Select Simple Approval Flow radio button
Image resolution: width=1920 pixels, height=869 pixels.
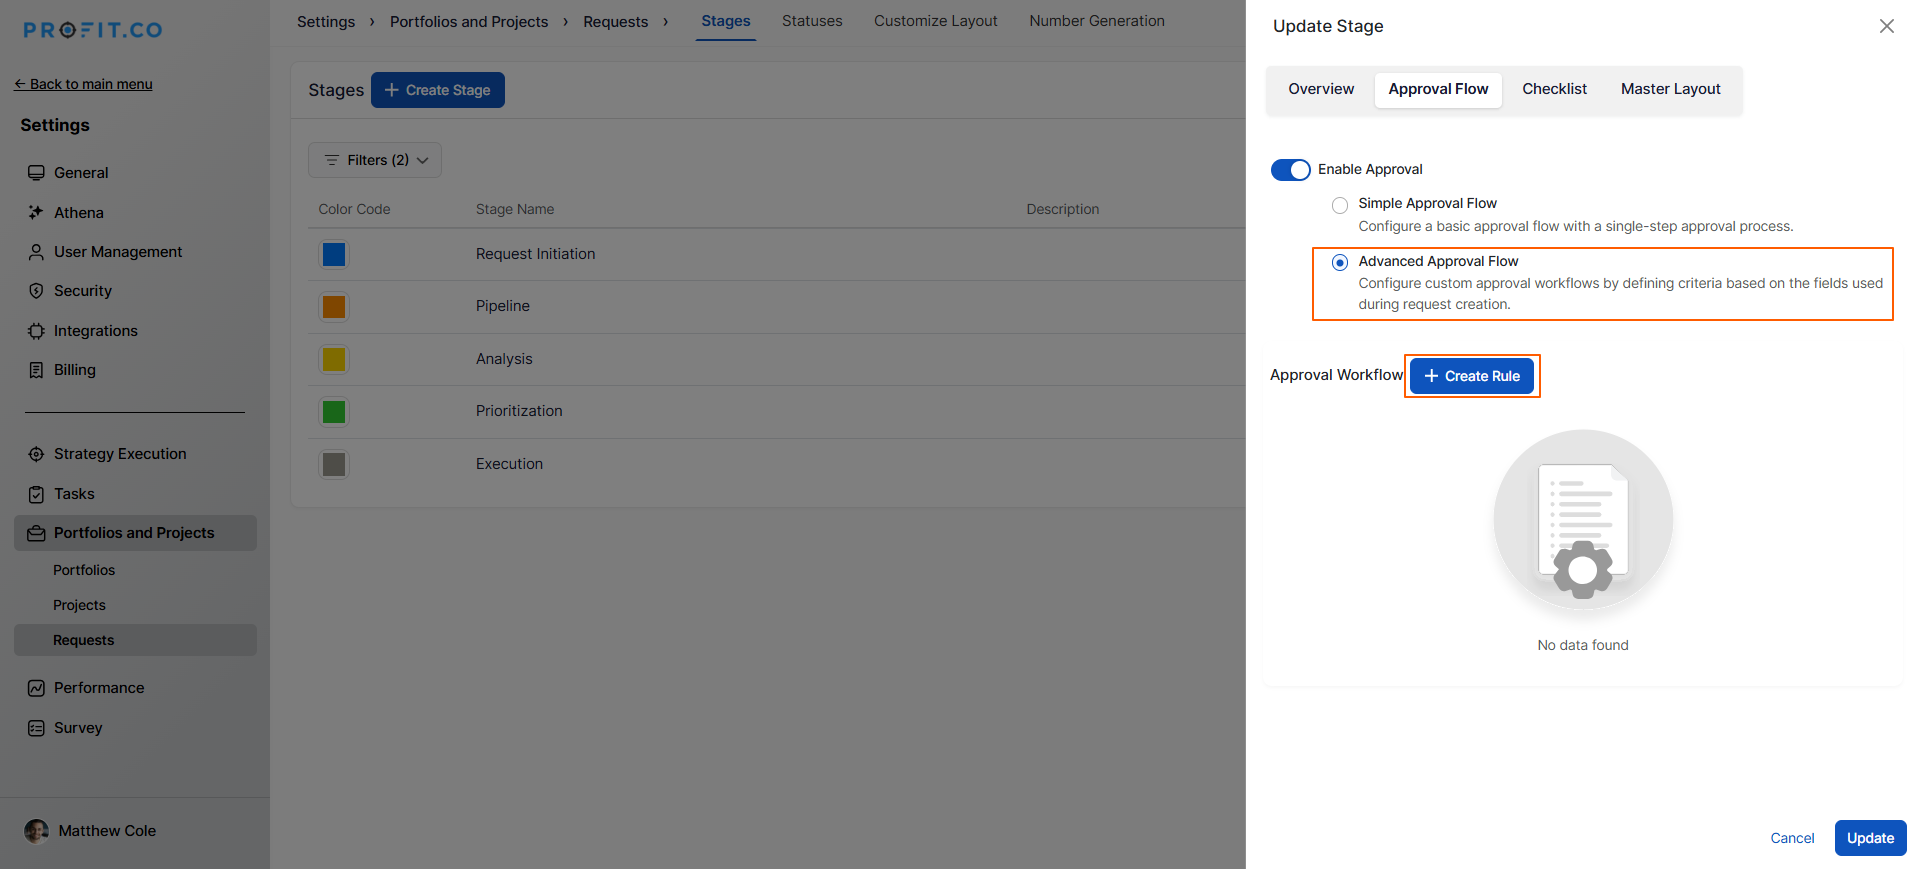[x=1340, y=205]
